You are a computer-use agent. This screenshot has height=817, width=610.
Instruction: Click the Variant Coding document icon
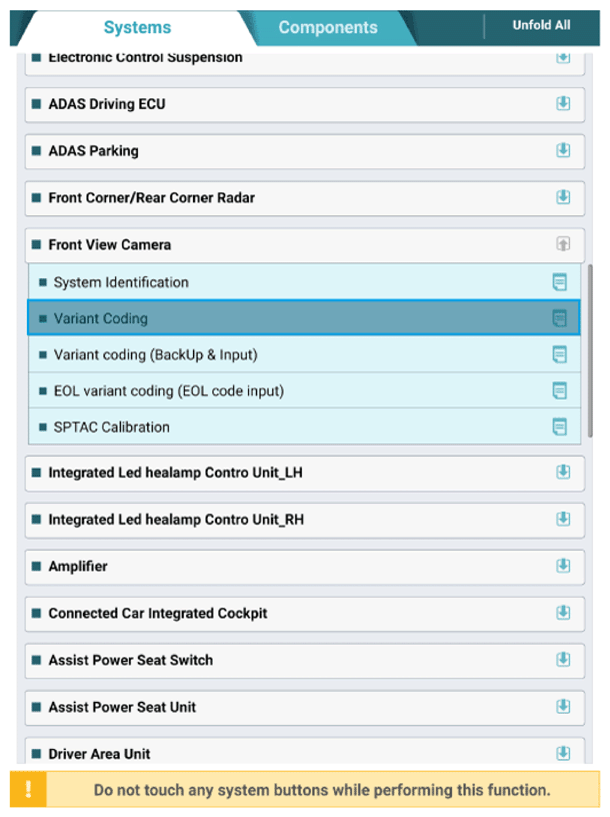560,319
